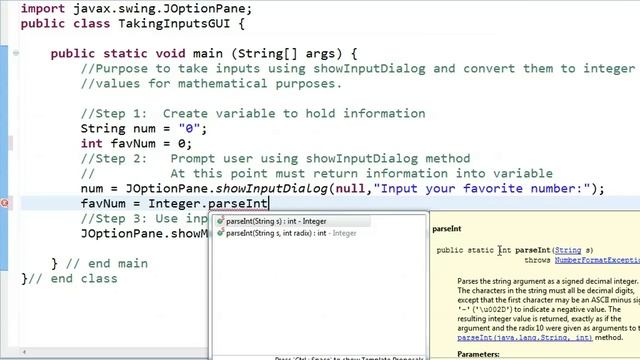
Task: Click icon of the parseInt radix proposal
Action: 220,233
